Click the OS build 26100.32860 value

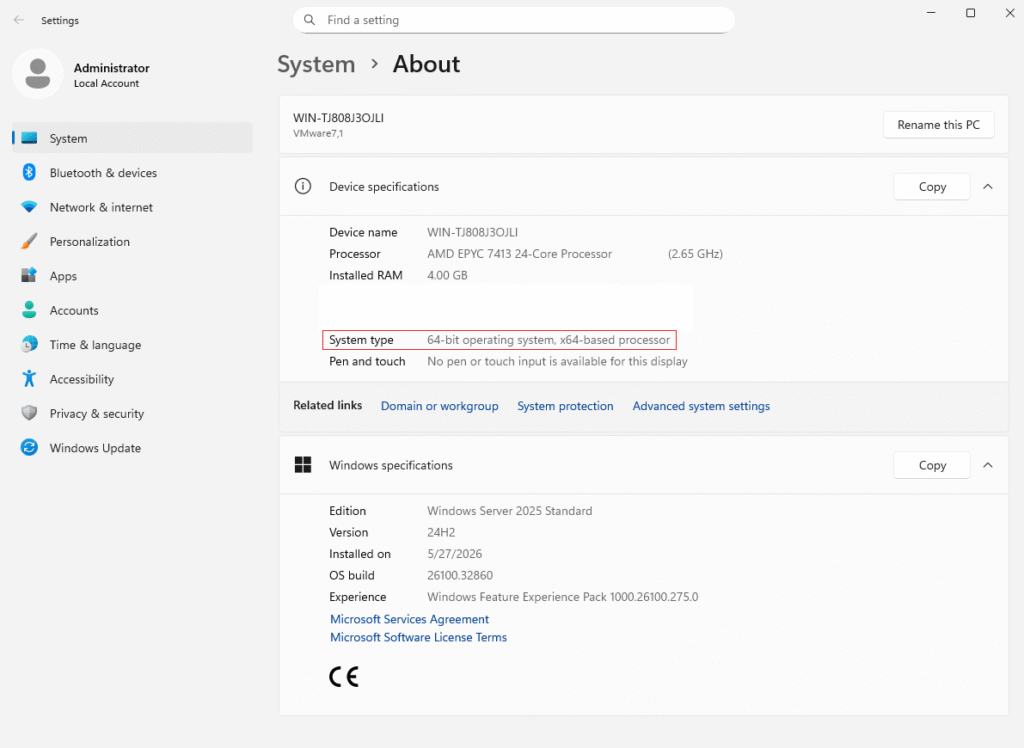(460, 576)
